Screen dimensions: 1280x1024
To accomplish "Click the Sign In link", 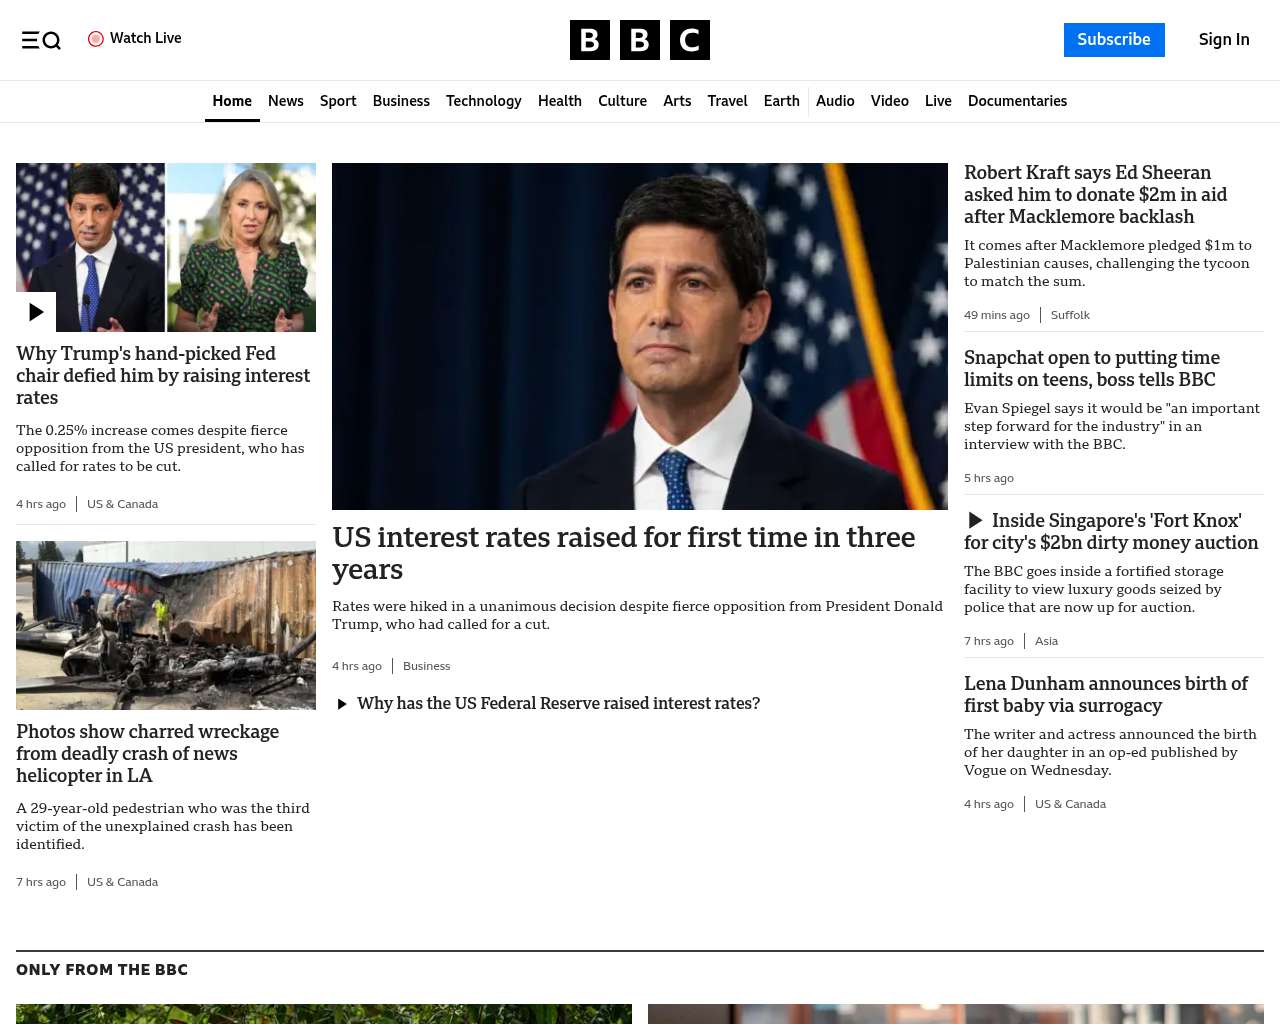I will [x=1224, y=40].
